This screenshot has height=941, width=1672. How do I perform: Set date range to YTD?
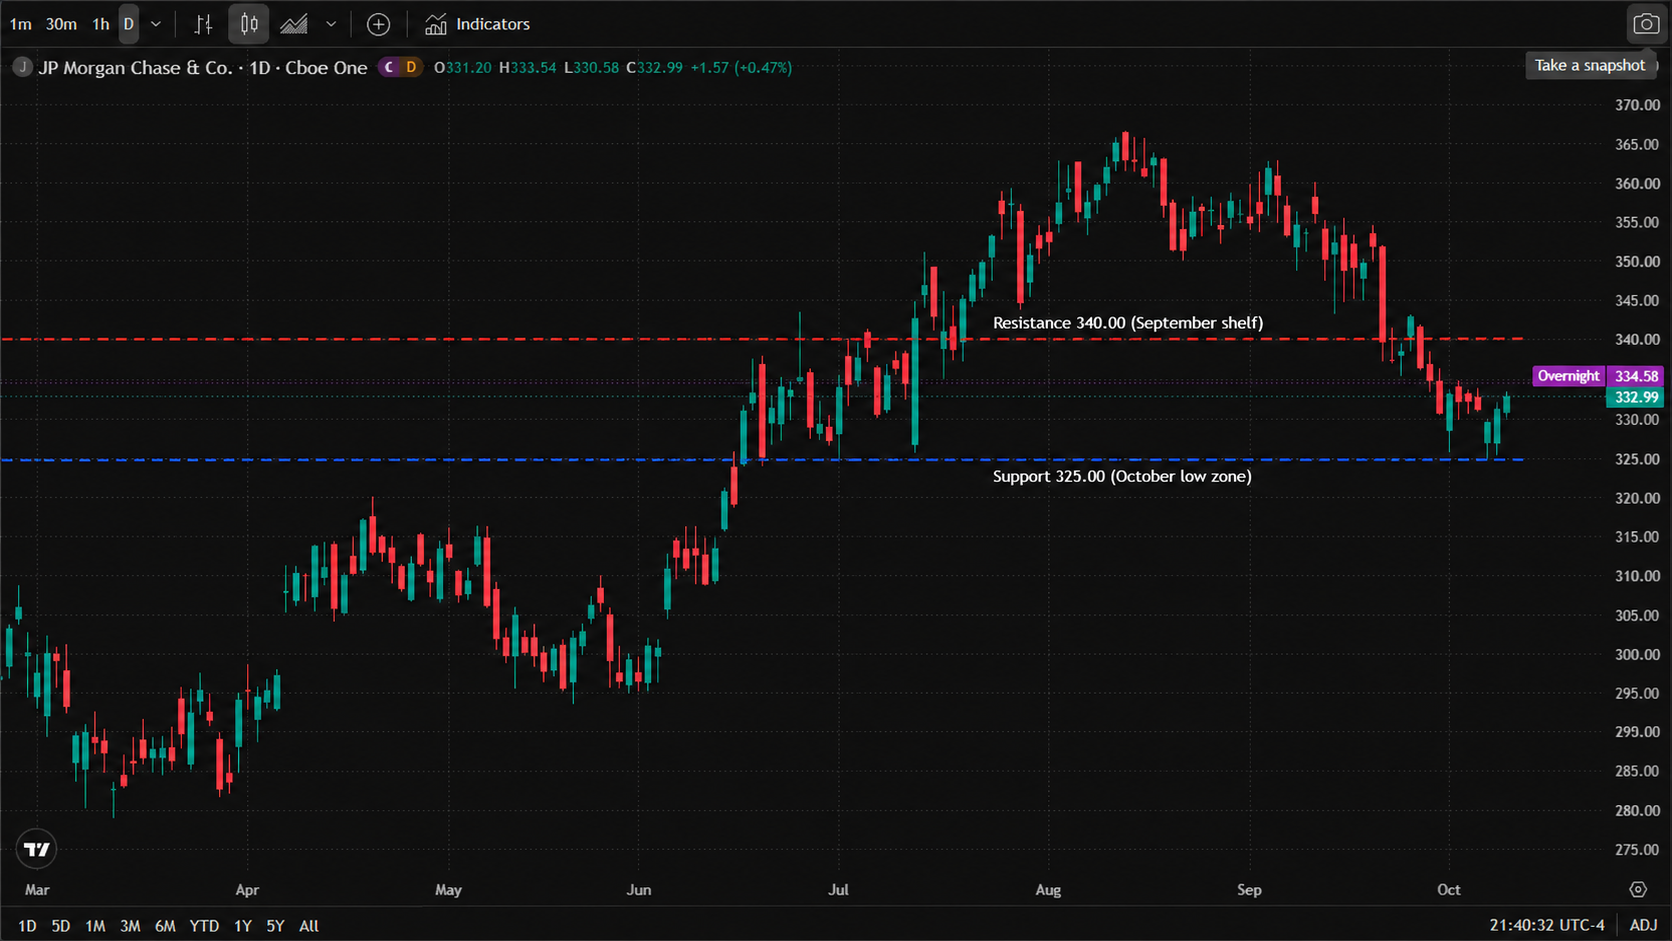click(204, 926)
